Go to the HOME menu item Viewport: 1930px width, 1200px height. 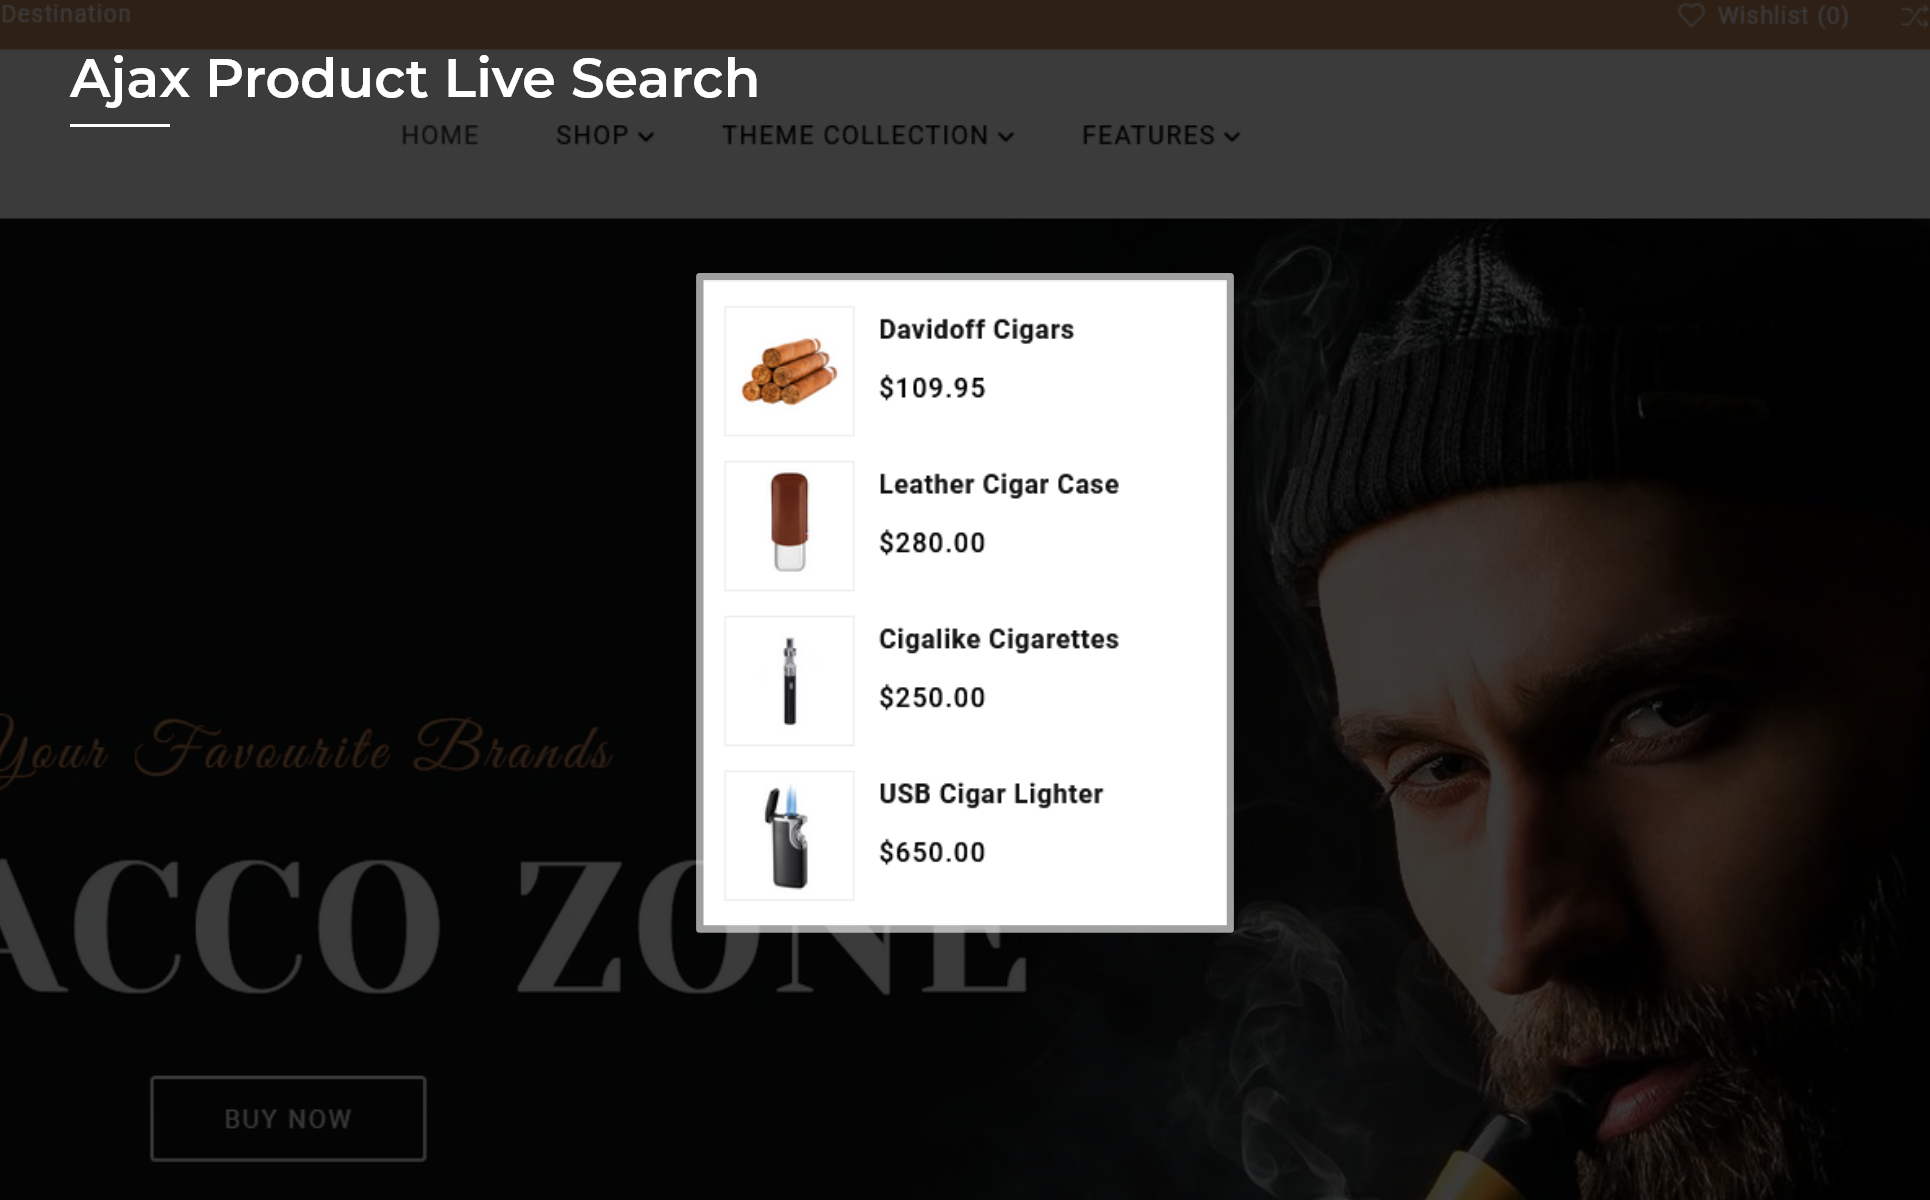coord(440,135)
